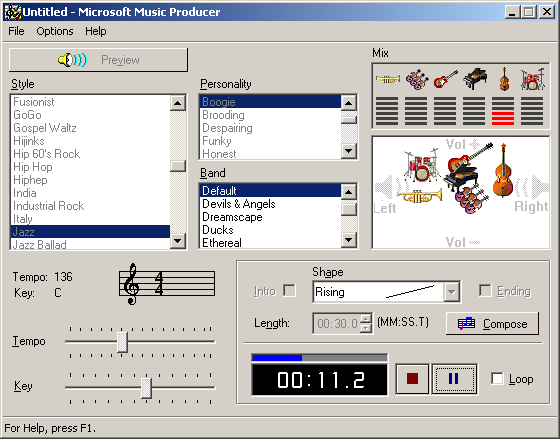
Task: Select Honest in the Personality list
Action: (x=270, y=153)
